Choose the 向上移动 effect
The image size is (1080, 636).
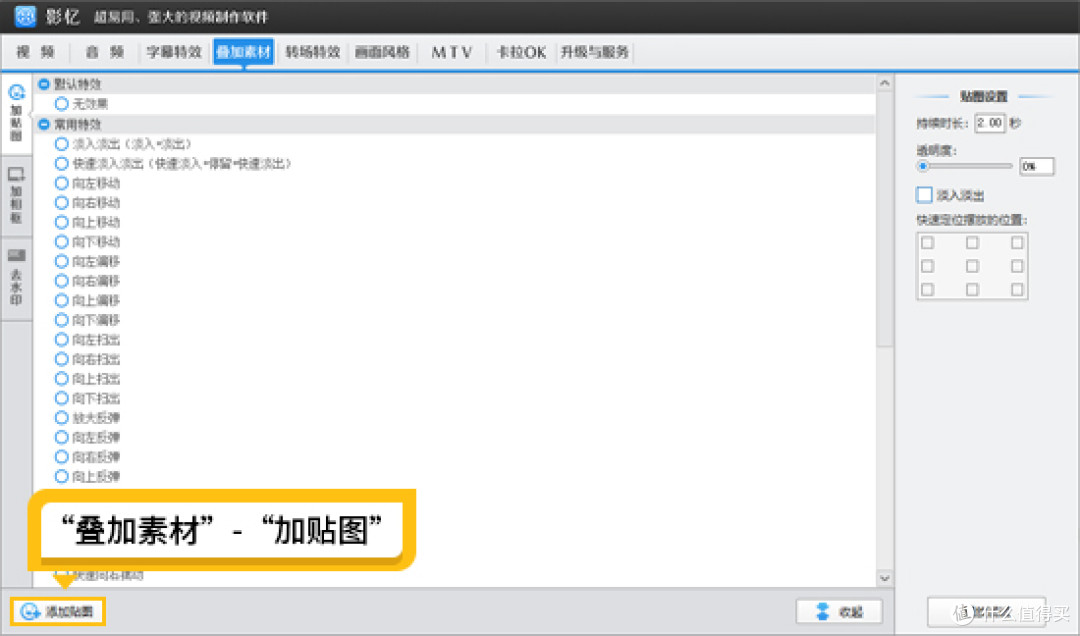(x=61, y=222)
